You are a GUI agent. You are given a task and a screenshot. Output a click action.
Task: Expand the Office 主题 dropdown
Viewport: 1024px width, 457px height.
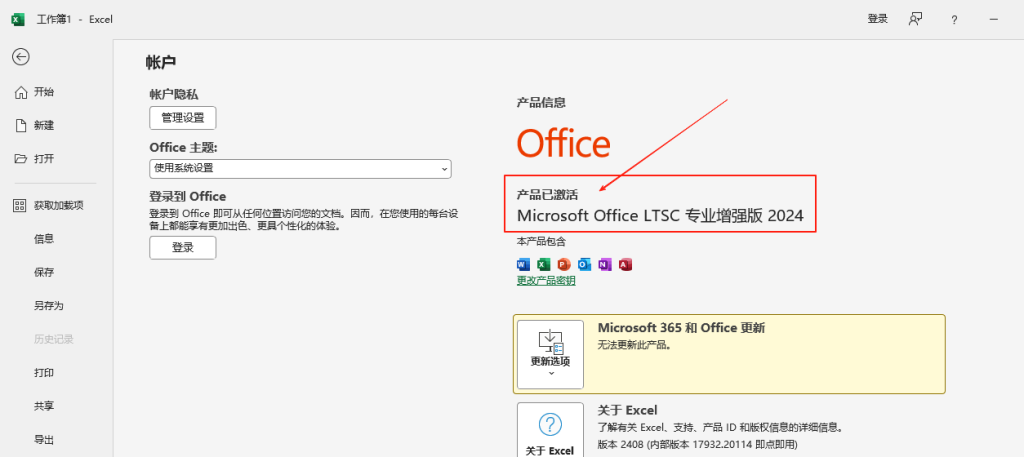coord(300,168)
